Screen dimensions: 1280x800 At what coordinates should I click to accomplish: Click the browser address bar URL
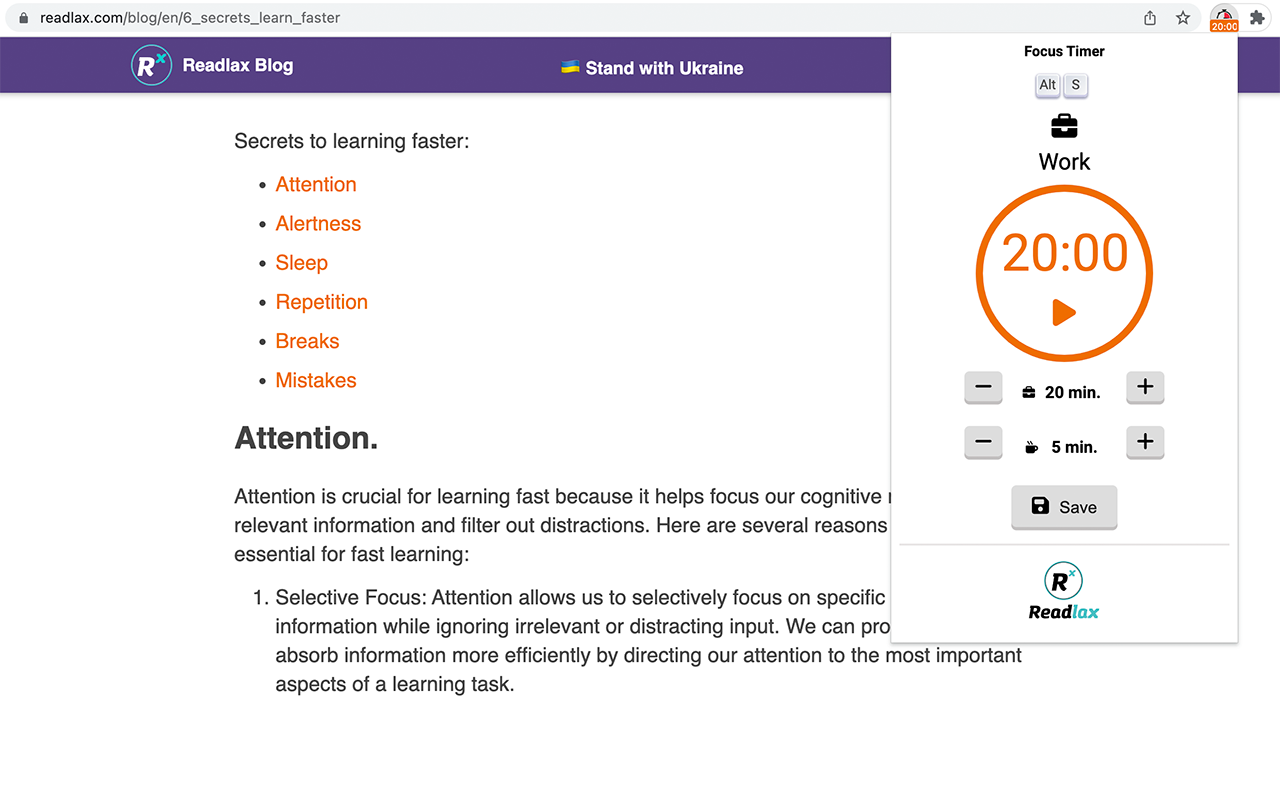(190, 18)
